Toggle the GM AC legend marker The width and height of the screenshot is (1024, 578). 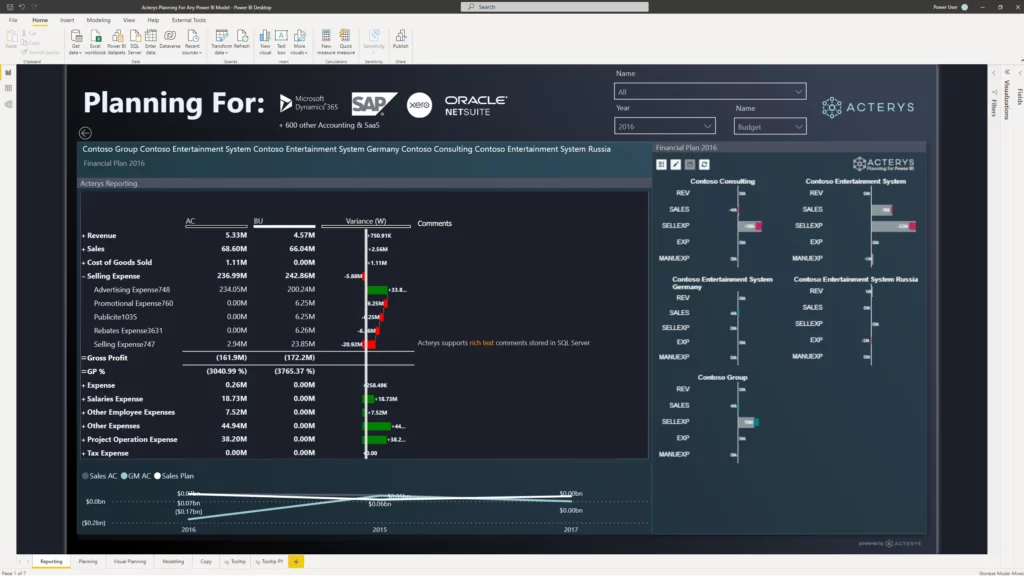[x=124, y=476]
